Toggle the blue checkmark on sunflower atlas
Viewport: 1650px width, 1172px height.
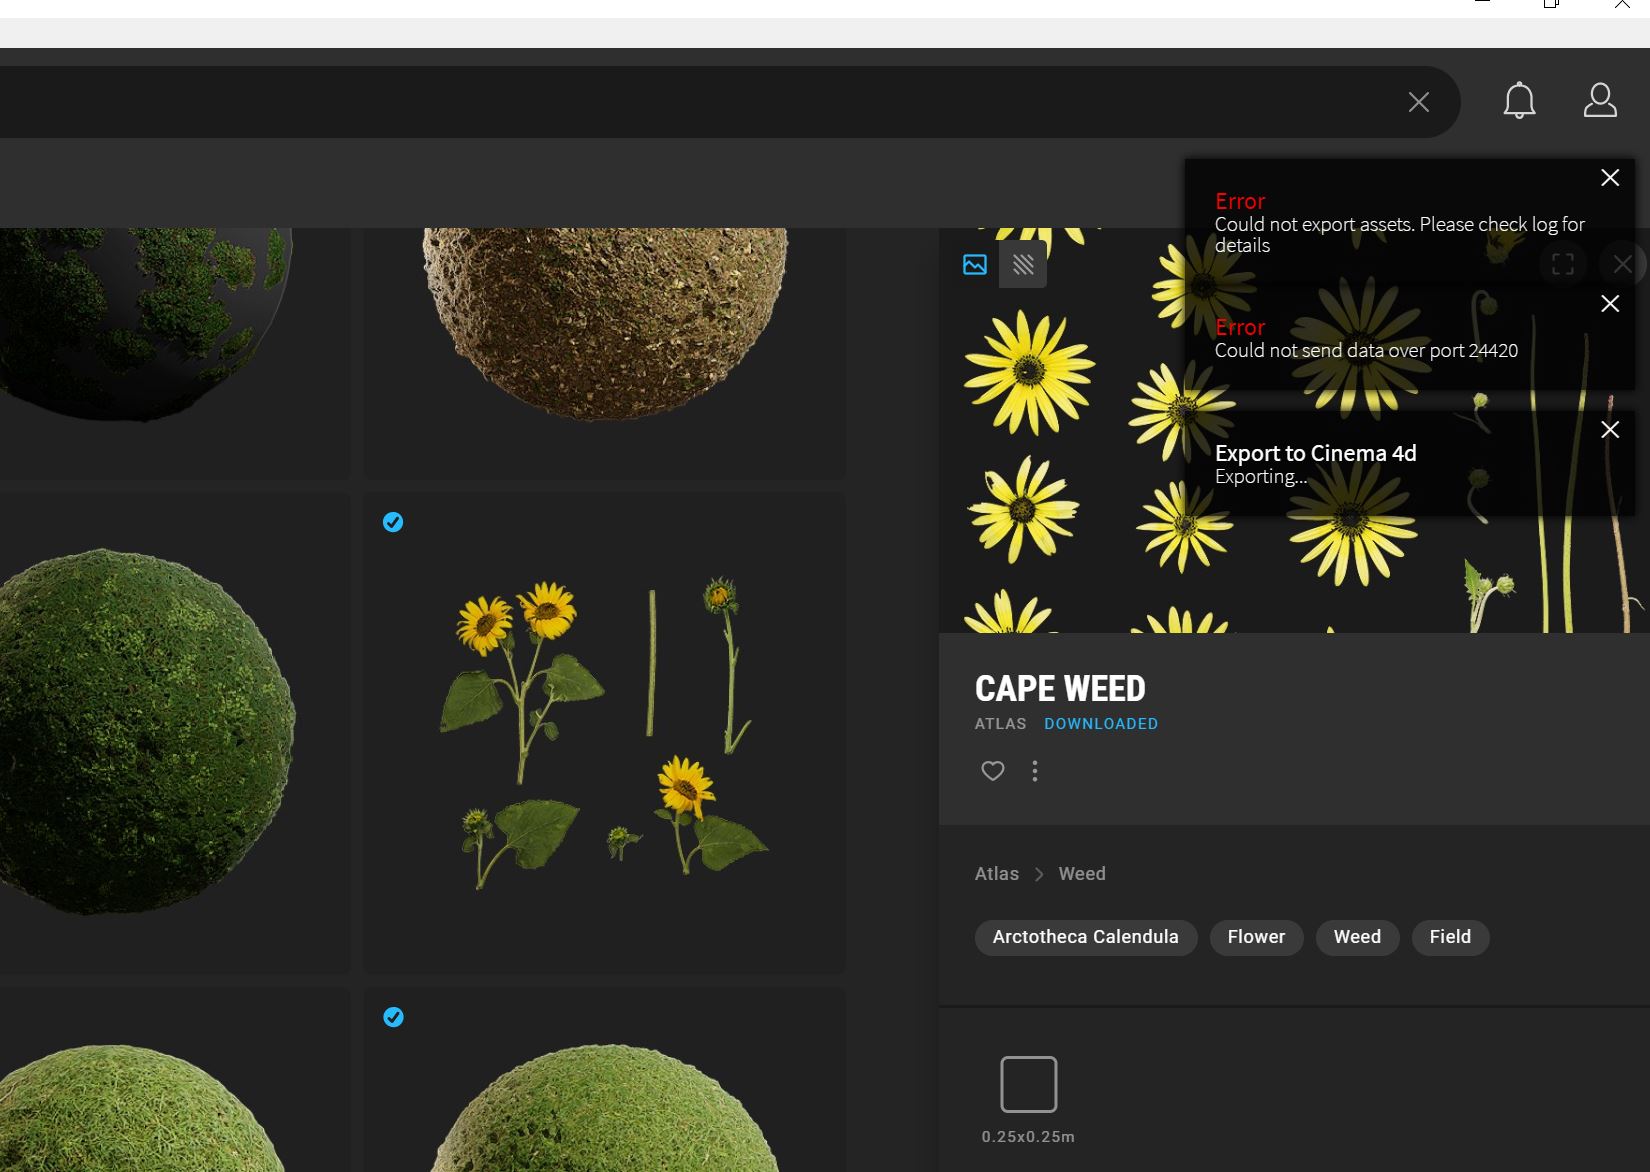393,522
